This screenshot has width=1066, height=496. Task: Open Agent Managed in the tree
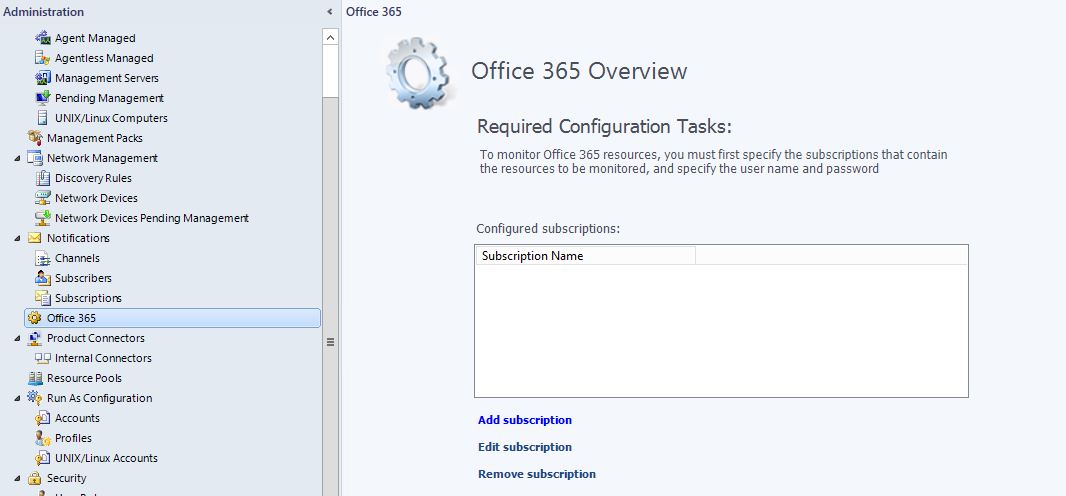click(95, 38)
